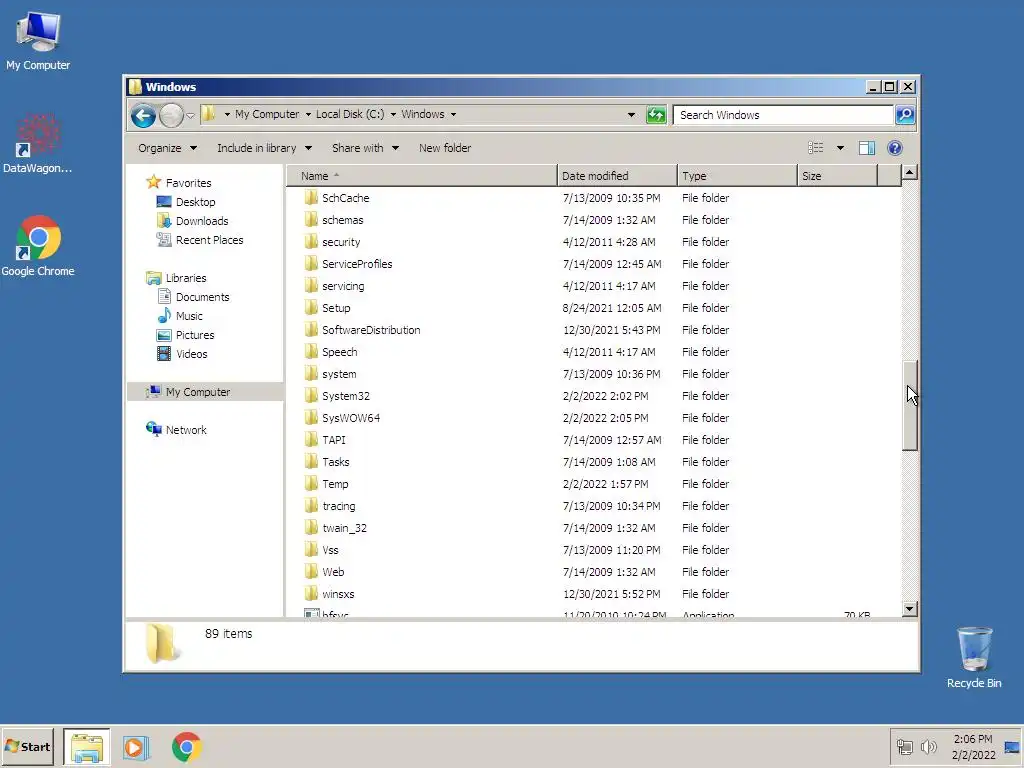
Task: Select Downloads under Favorites
Action: [x=202, y=221]
